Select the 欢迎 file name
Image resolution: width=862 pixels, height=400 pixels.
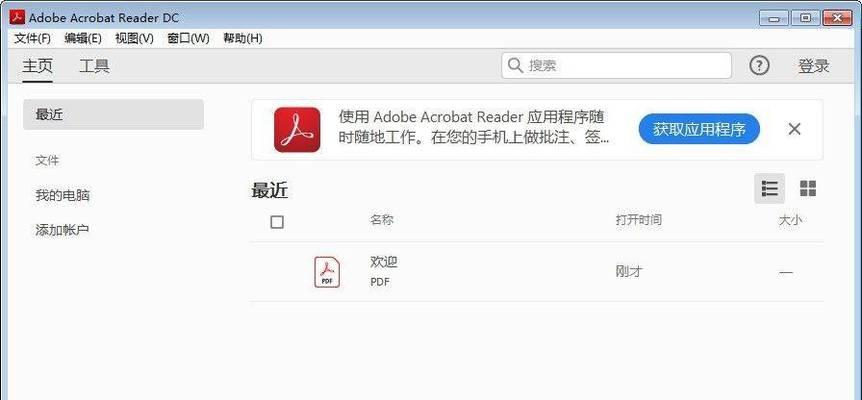coord(383,263)
